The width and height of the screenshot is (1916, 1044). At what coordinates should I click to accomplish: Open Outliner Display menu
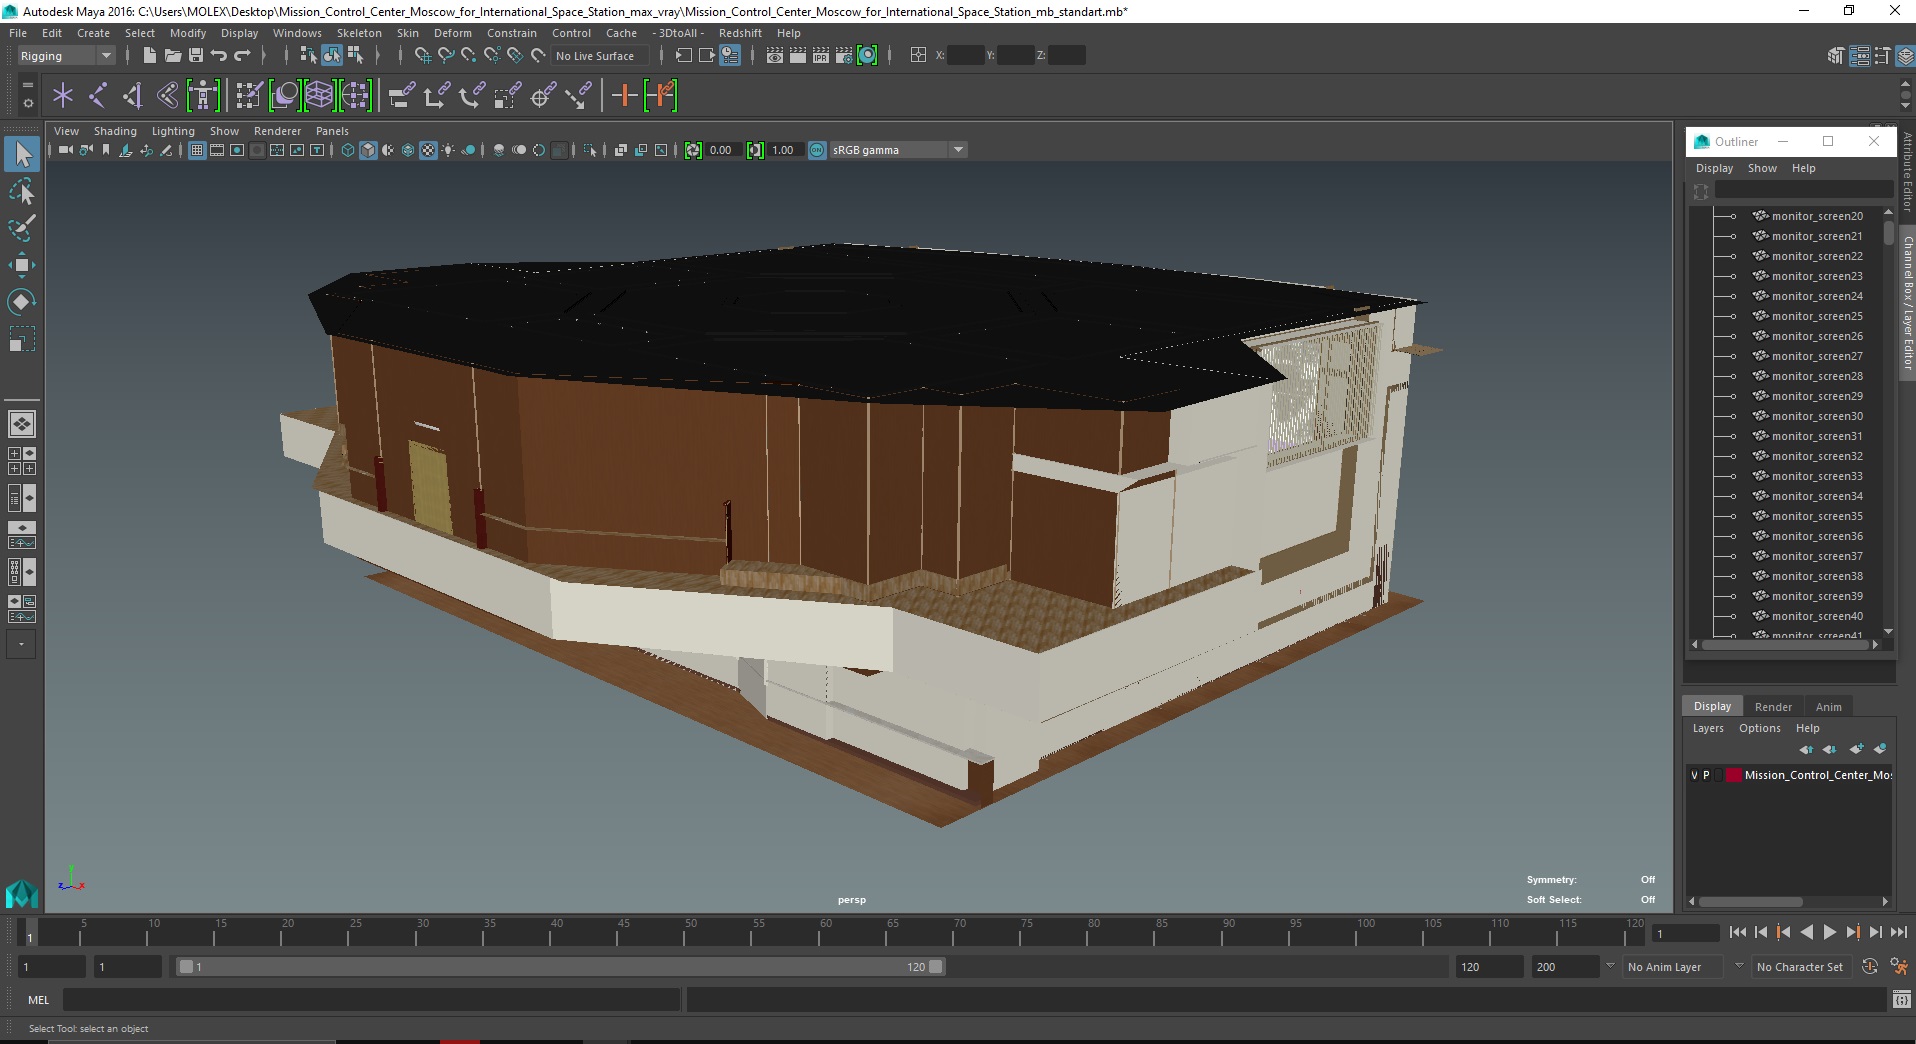click(x=1714, y=168)
